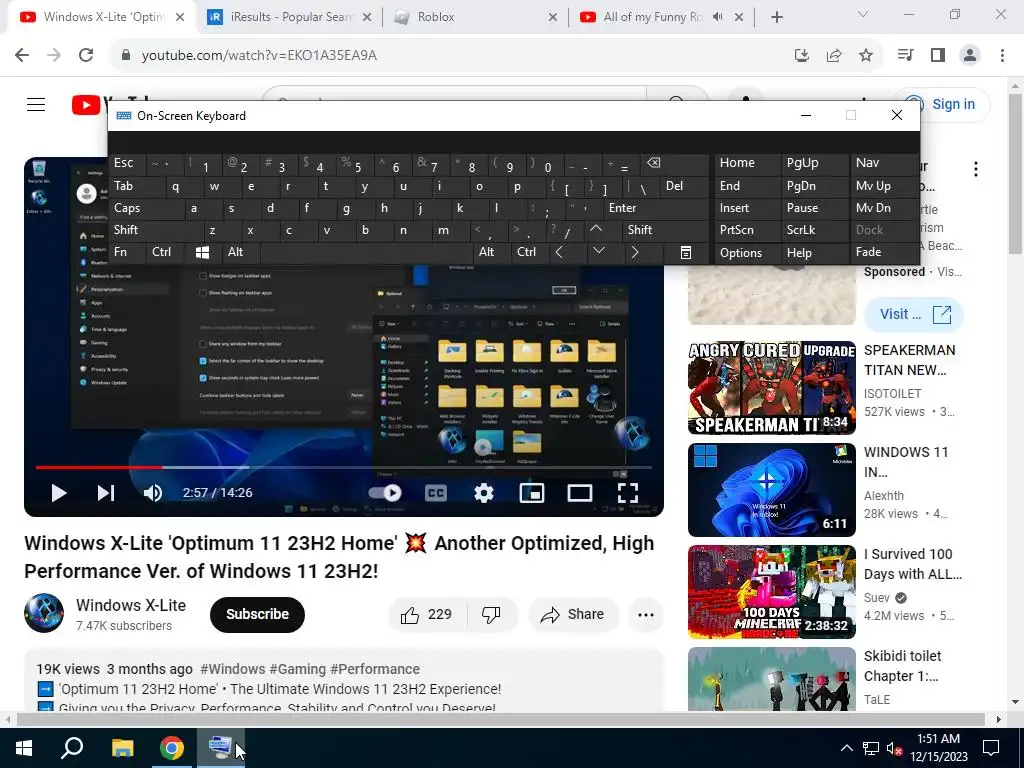Tap the Fade key
The height and width of the screenshot is (768, 1024).
[883, 252]
